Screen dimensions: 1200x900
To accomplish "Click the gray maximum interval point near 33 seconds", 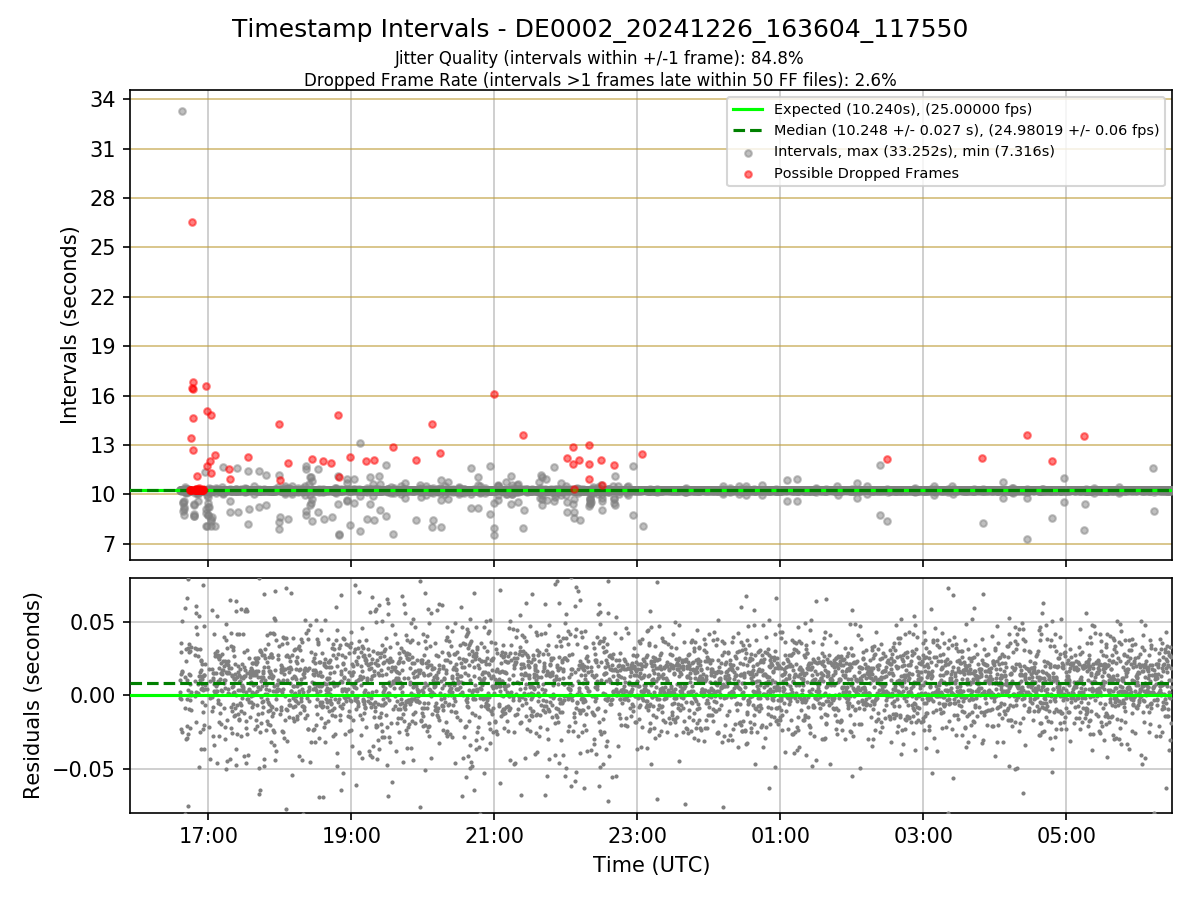I will click(182, 111).
